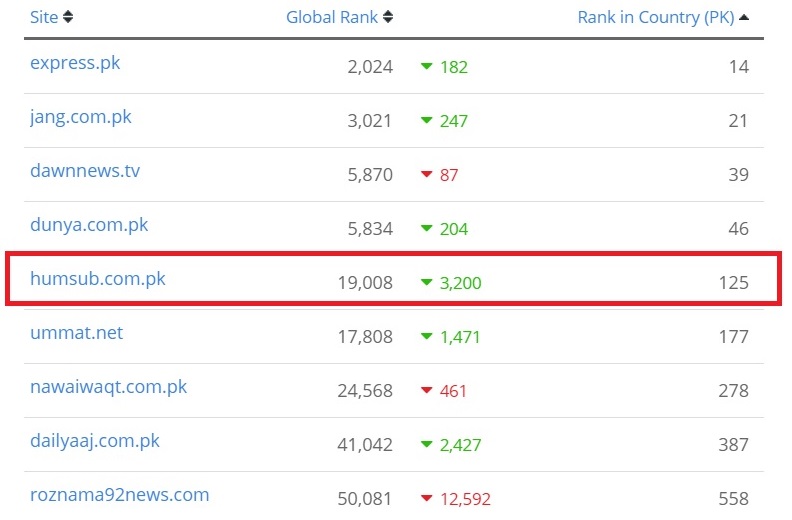Click the green arrow beside 3,200
792x520 pixels.
427,282
